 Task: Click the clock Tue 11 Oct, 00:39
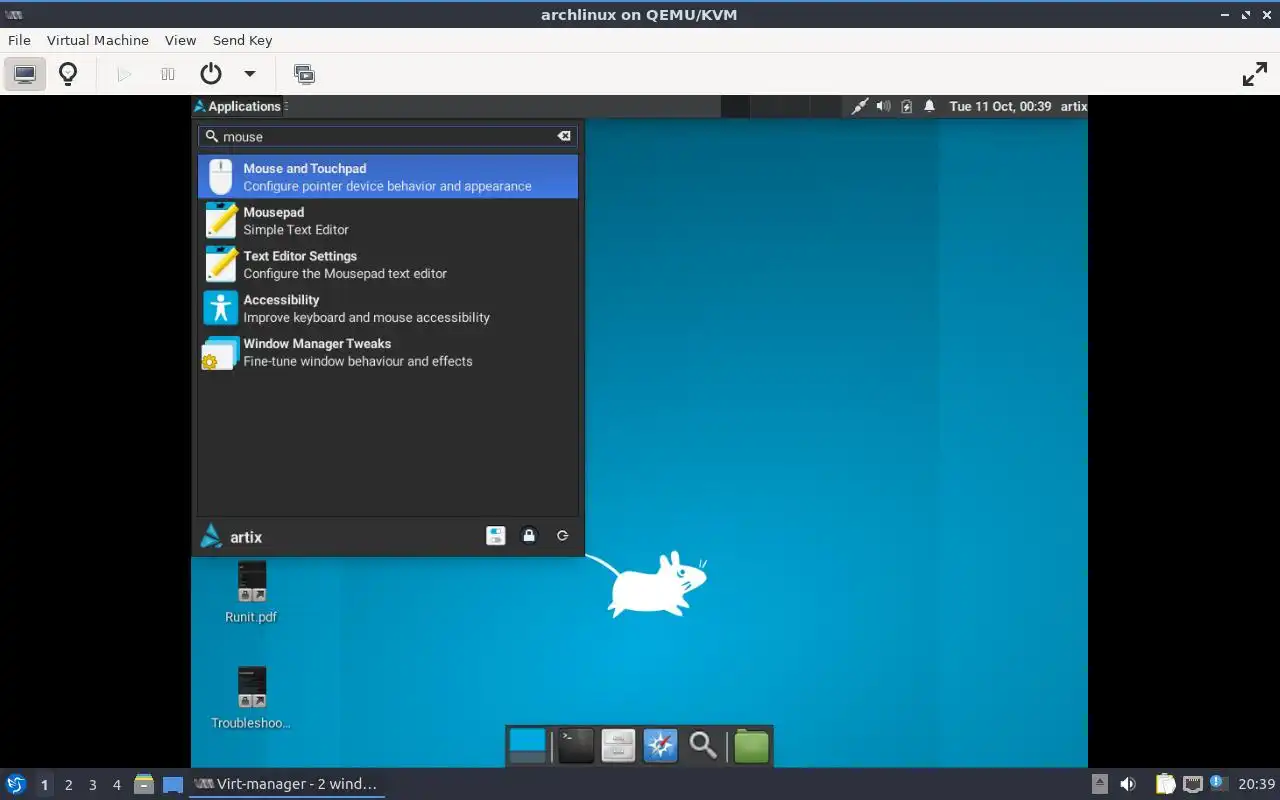tap(1000, 106)
